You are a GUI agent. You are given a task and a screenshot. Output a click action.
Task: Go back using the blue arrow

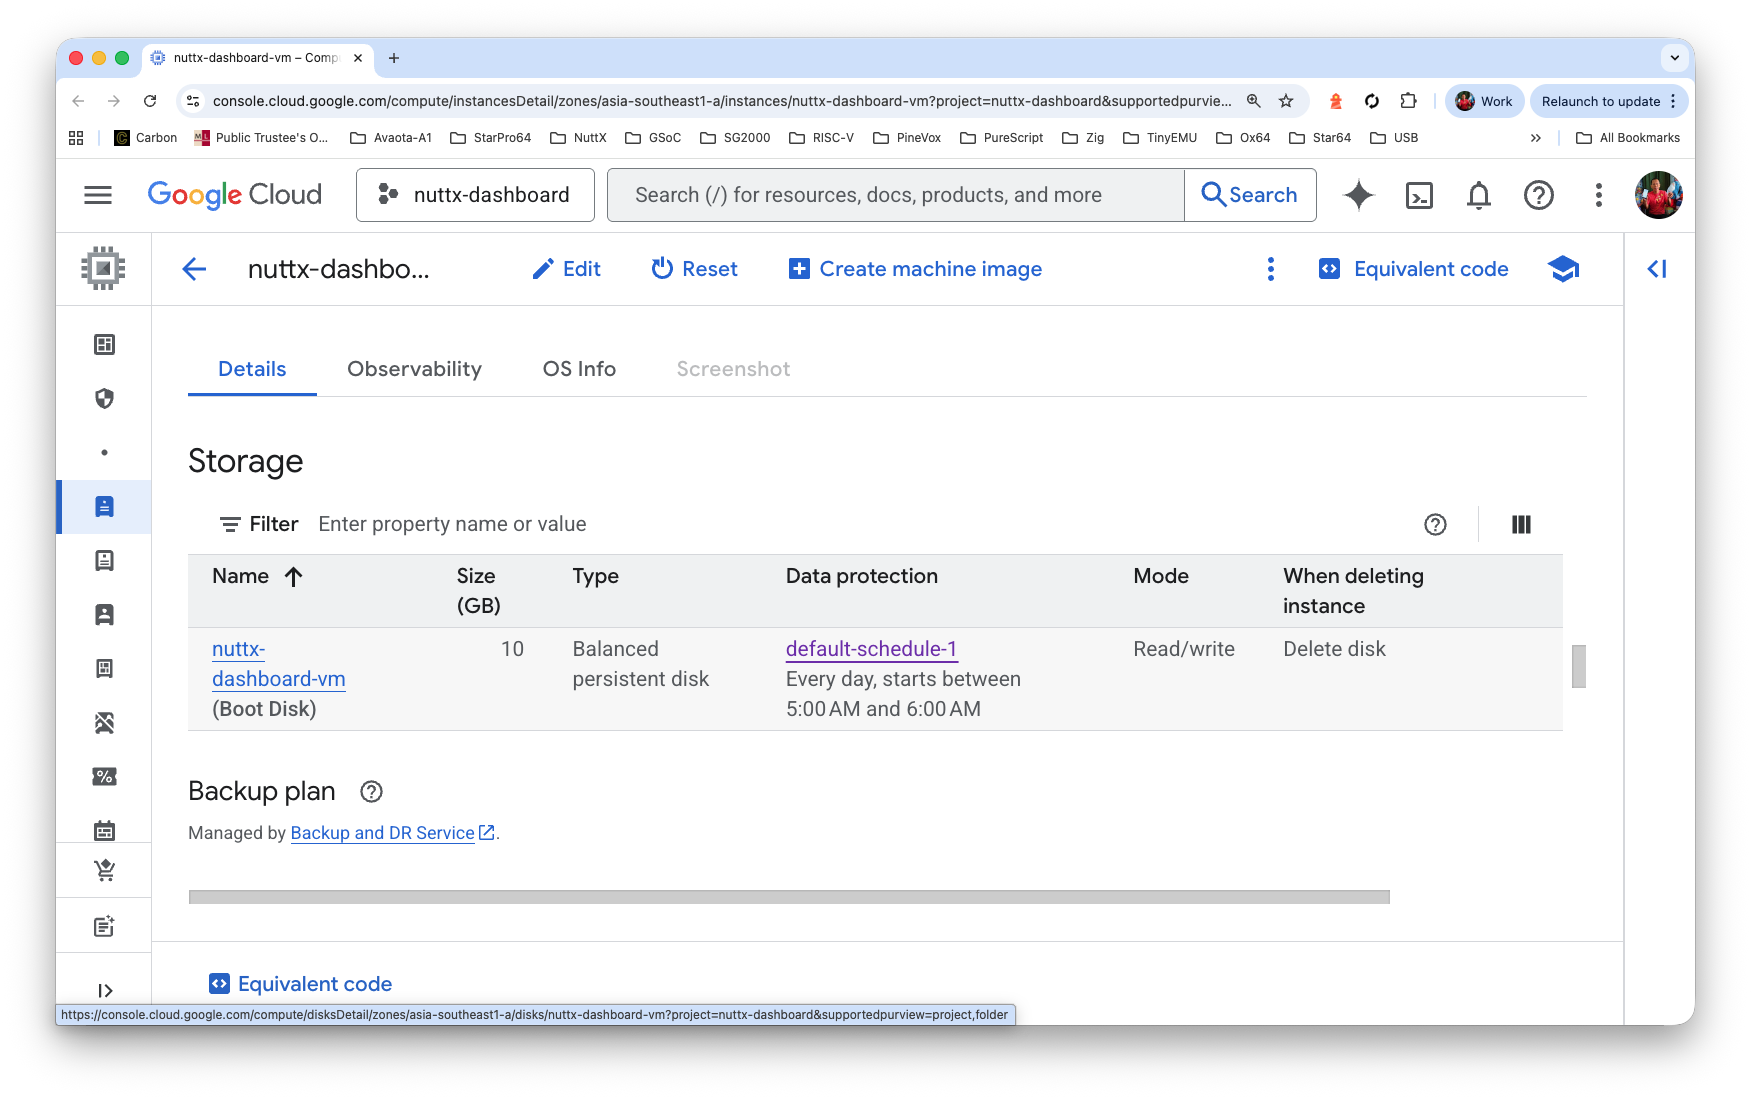point(194,269)
